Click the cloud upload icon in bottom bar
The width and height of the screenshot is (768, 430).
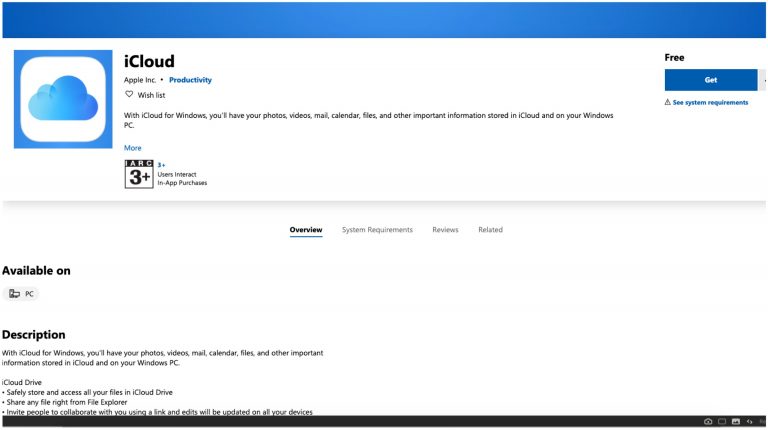[x=708, y=422]
